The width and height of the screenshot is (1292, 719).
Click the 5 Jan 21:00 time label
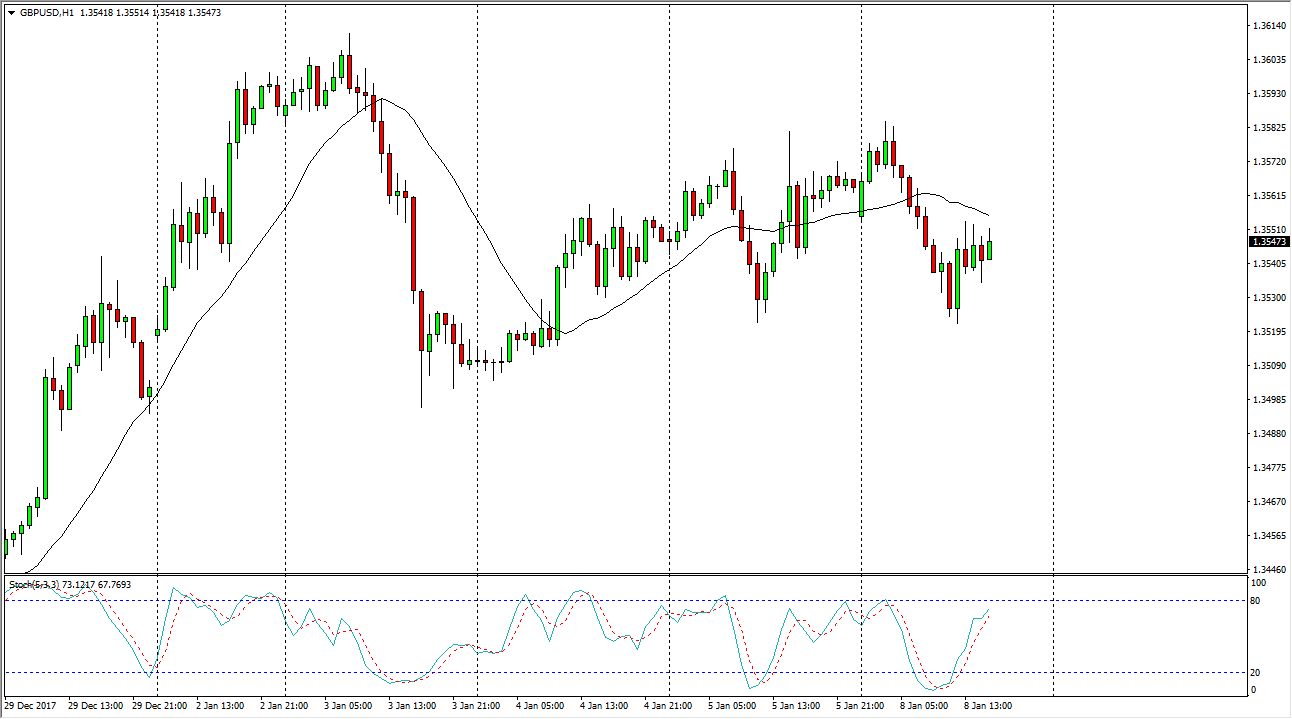pos(860,706)
